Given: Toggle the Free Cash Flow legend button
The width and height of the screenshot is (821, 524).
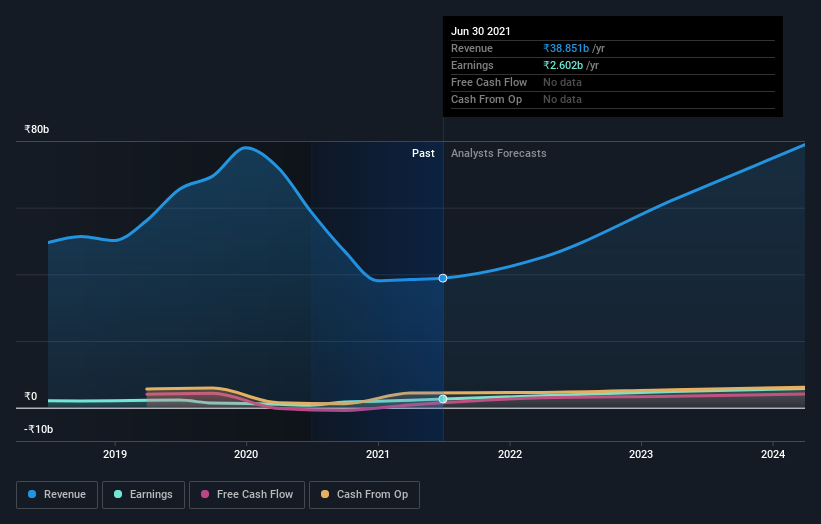Looking at the screenshot, I should [247, 495].
